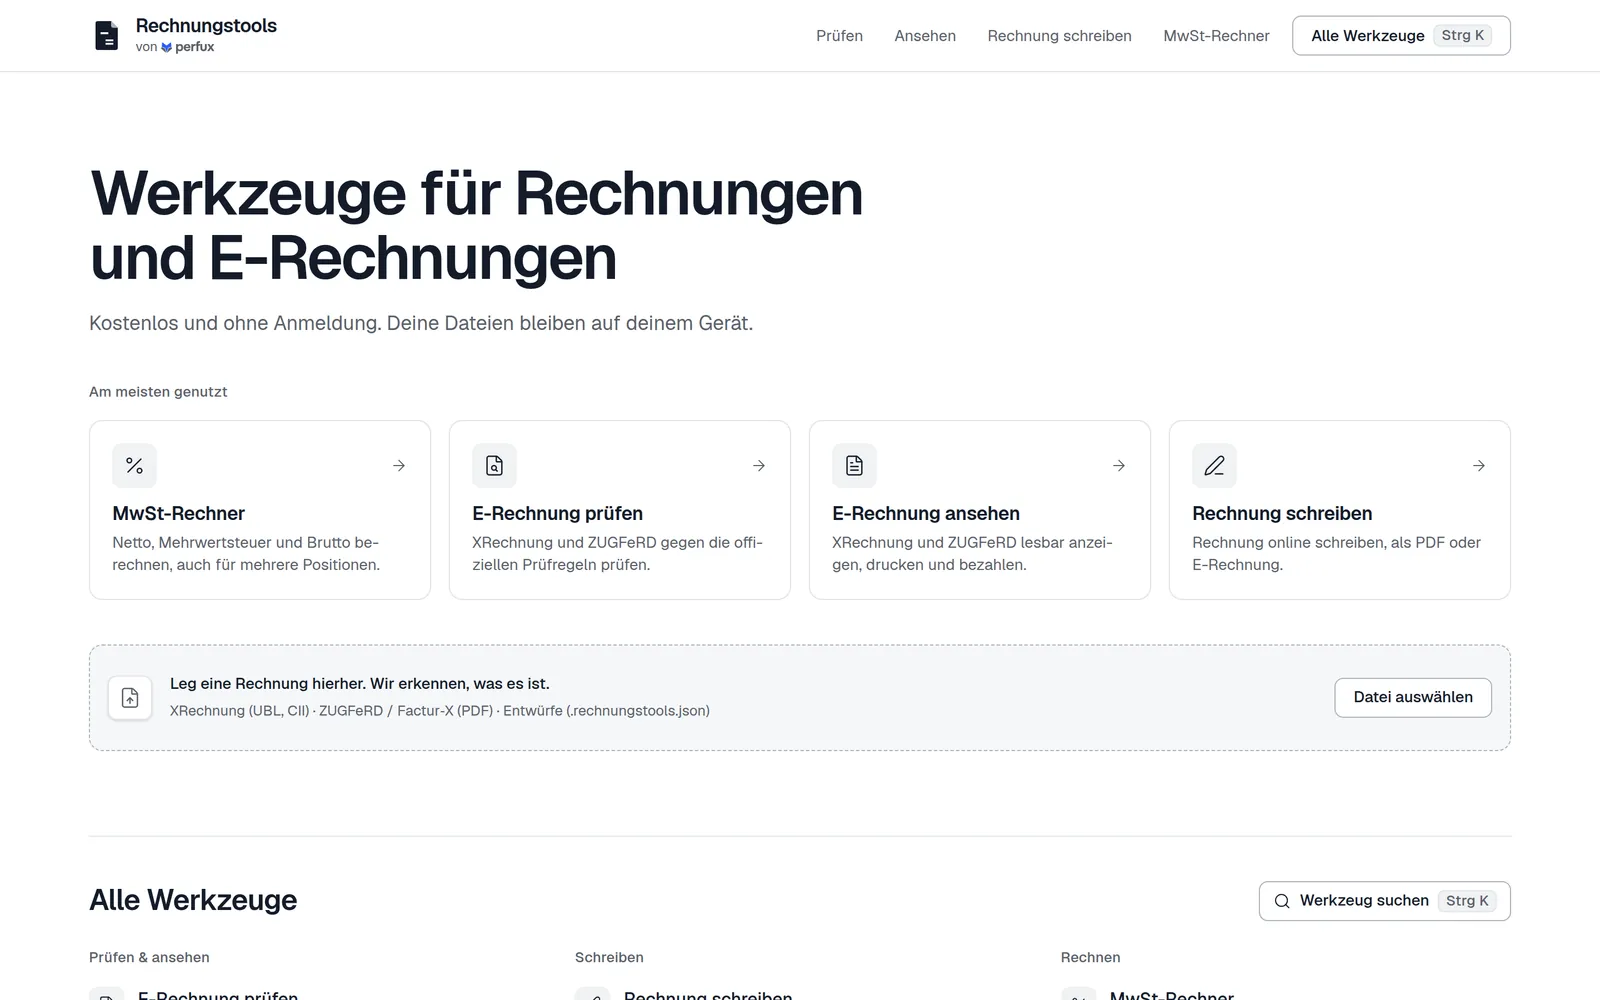This screenshot has height=1000, width=1600.
Task: Click the percent icon on MwSt-Rechner card
Action: click(134, 465)
